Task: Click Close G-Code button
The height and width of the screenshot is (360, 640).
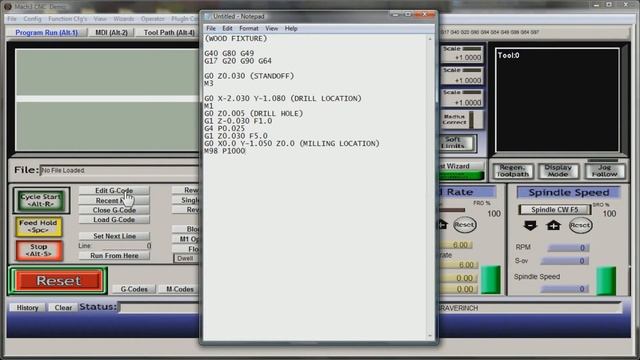Action: 114,210
